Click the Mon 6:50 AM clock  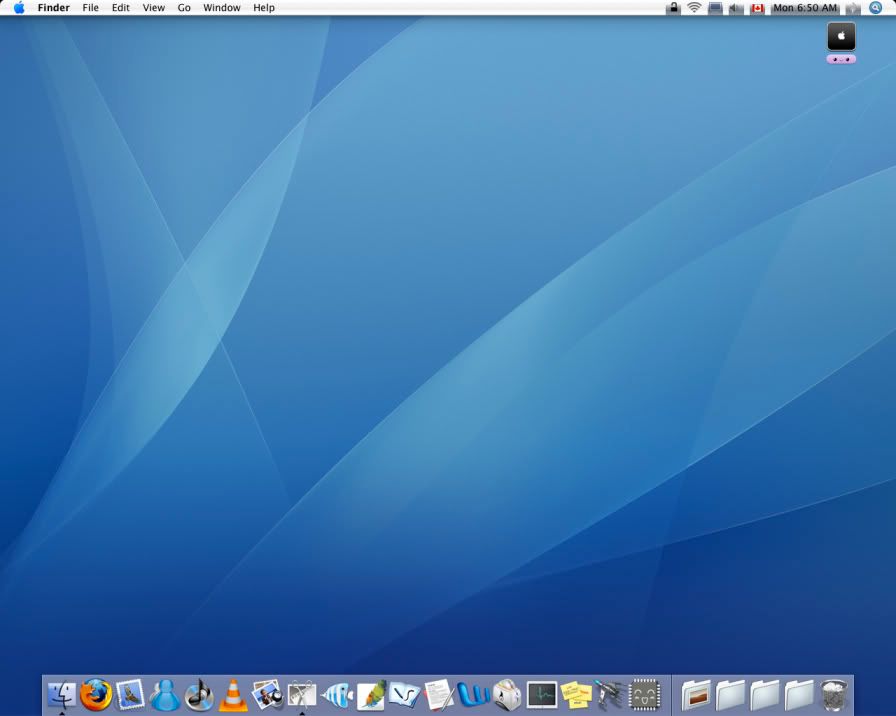805,8
